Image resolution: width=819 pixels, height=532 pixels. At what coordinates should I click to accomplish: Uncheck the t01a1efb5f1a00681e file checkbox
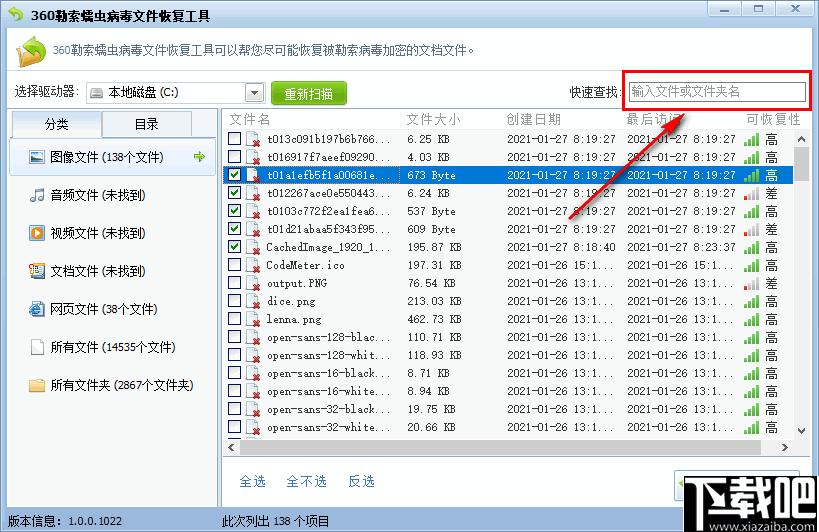click(x=235, y=174)
